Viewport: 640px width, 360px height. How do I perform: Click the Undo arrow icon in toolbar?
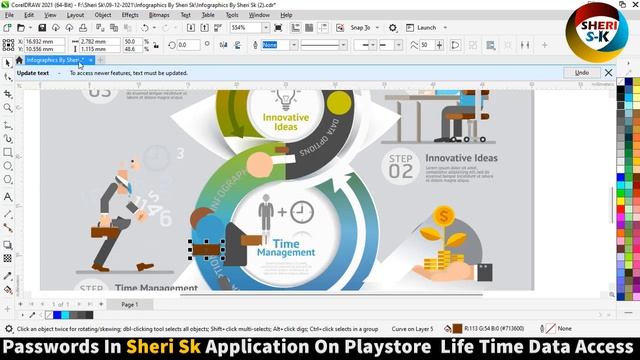(144, 28)
